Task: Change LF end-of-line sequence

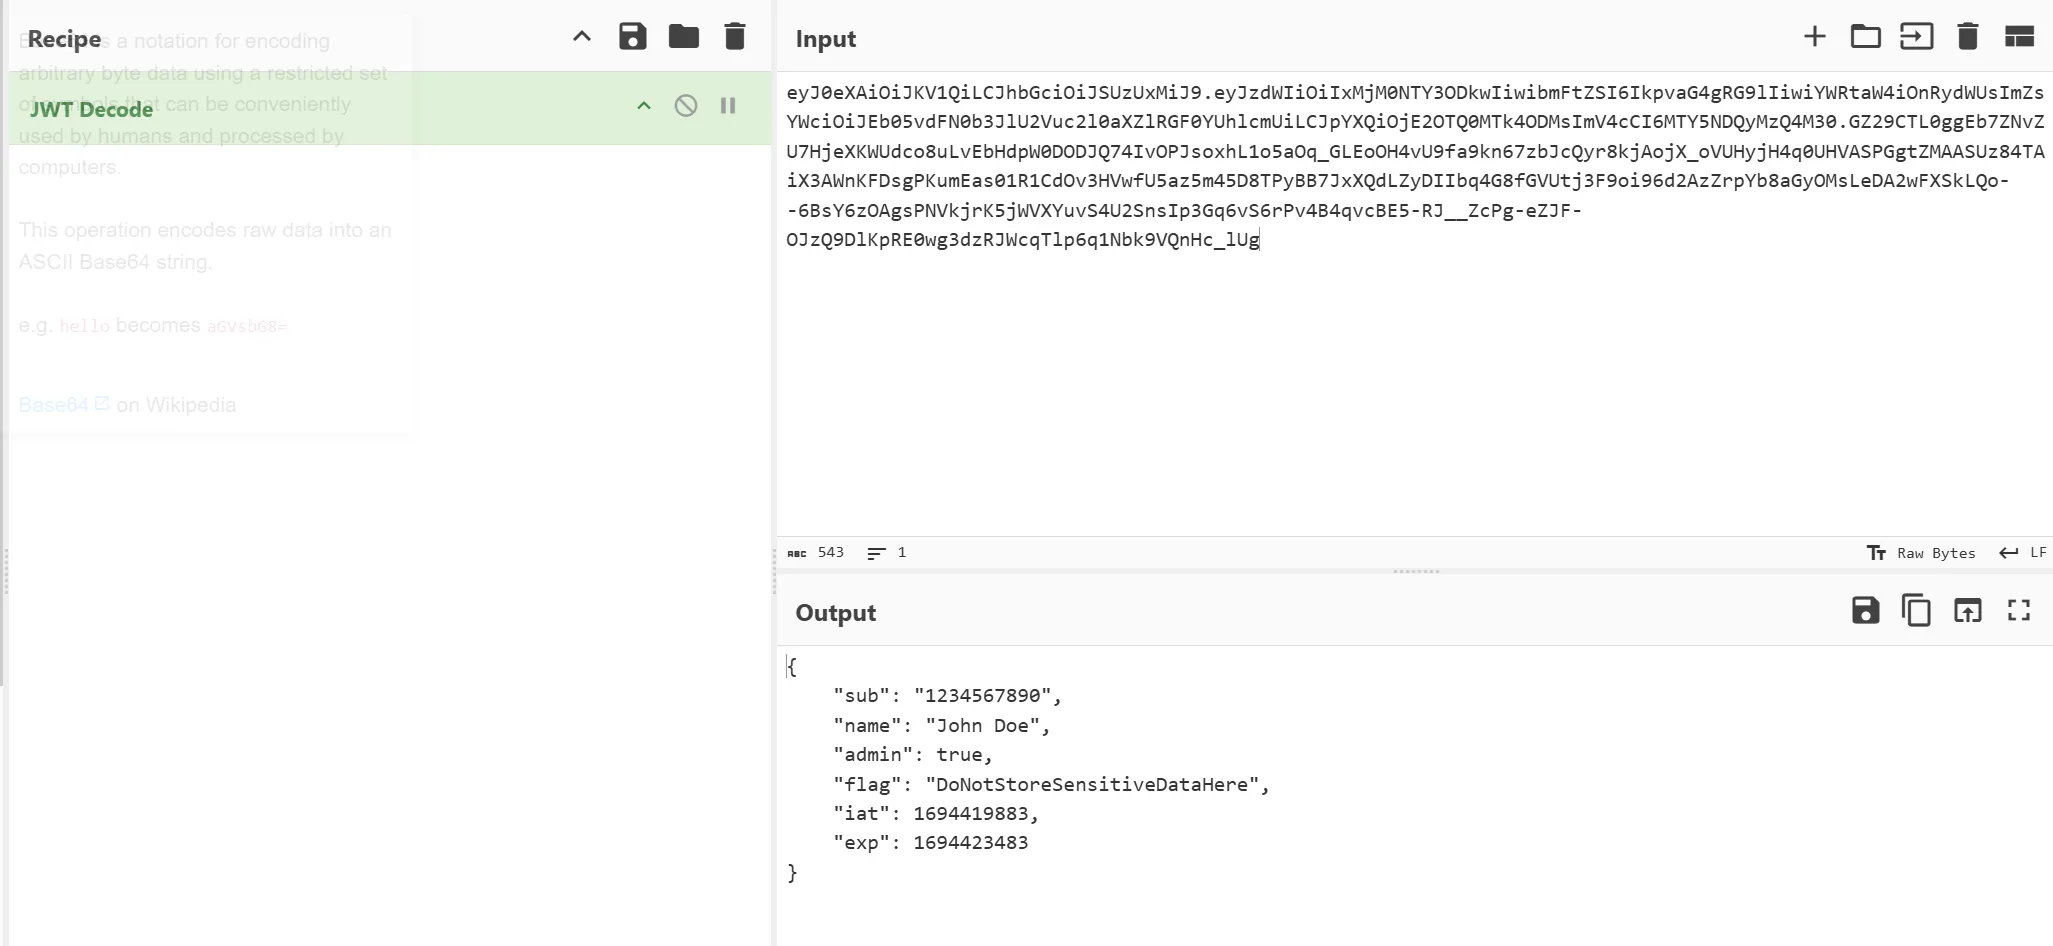Action: click(x=2023, y=553)
